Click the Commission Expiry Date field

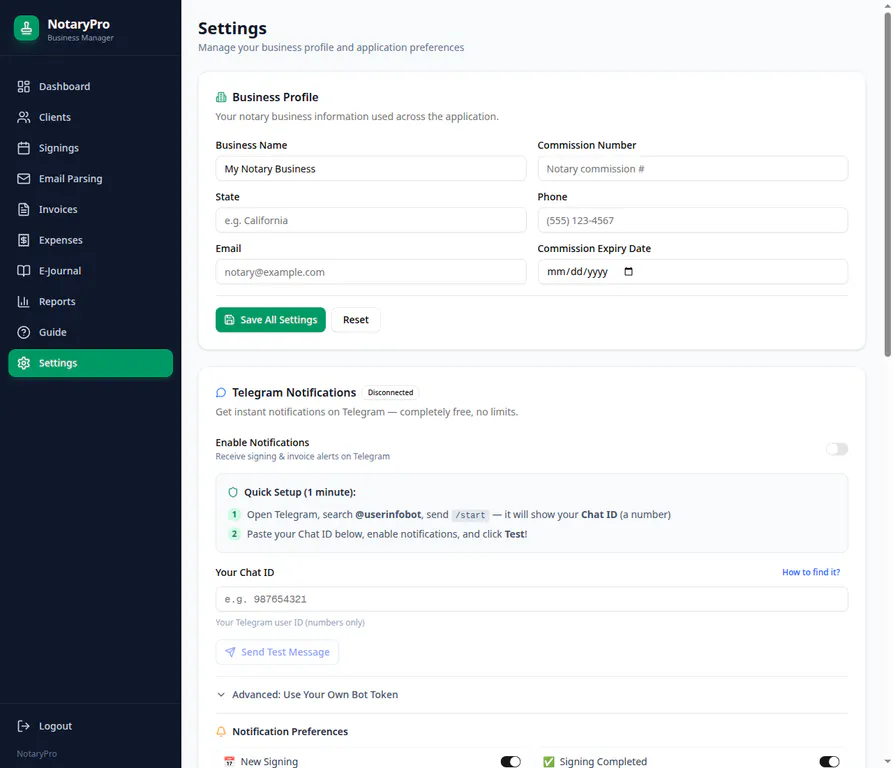693,272
